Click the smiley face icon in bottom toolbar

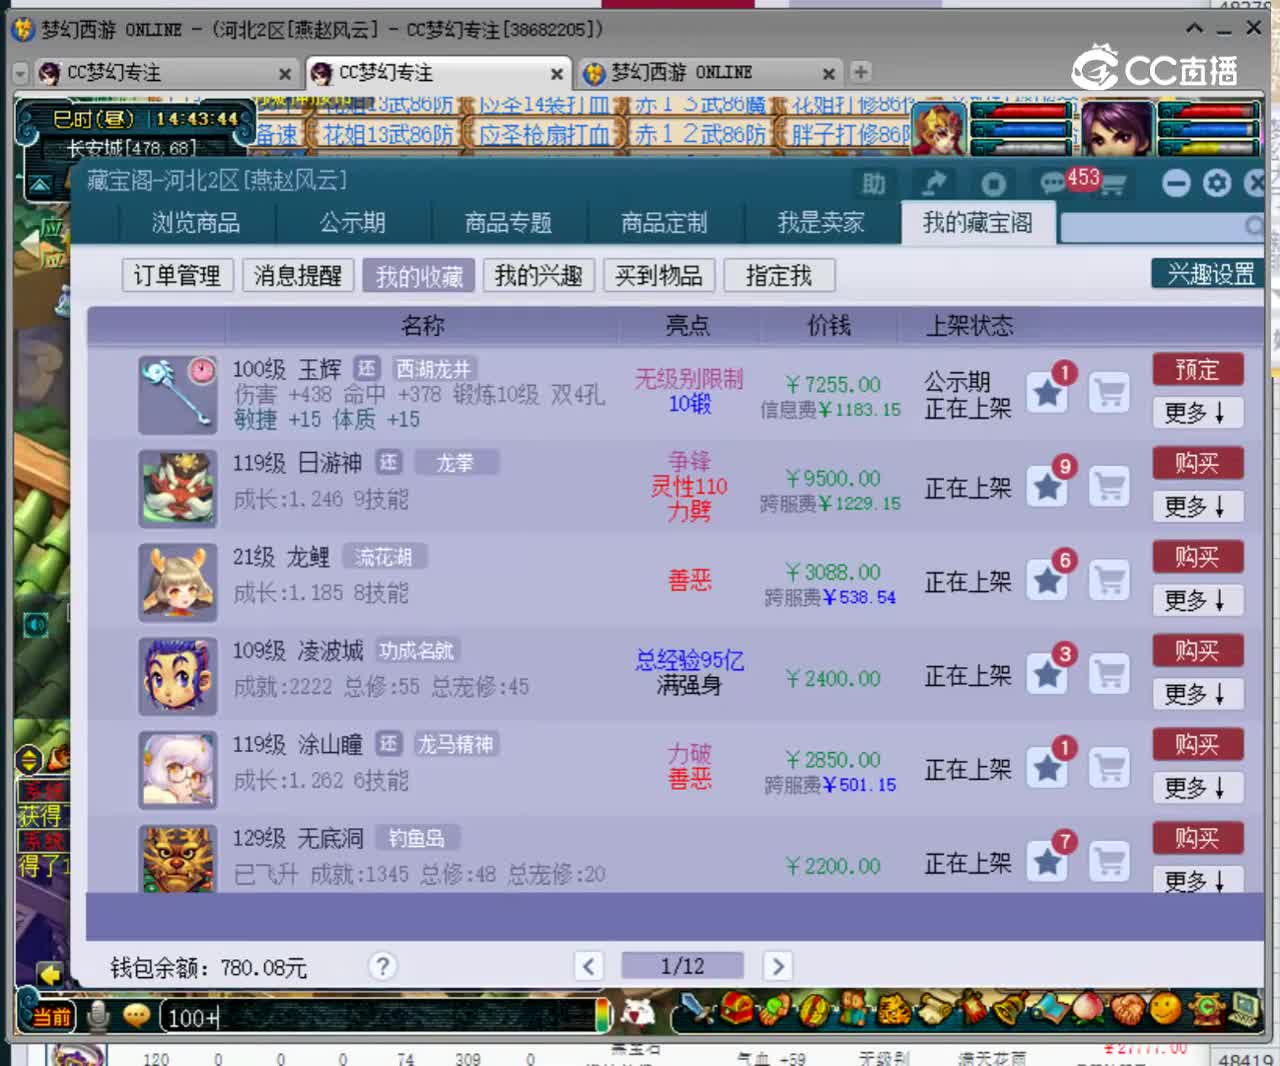tap(1166, 1009)
